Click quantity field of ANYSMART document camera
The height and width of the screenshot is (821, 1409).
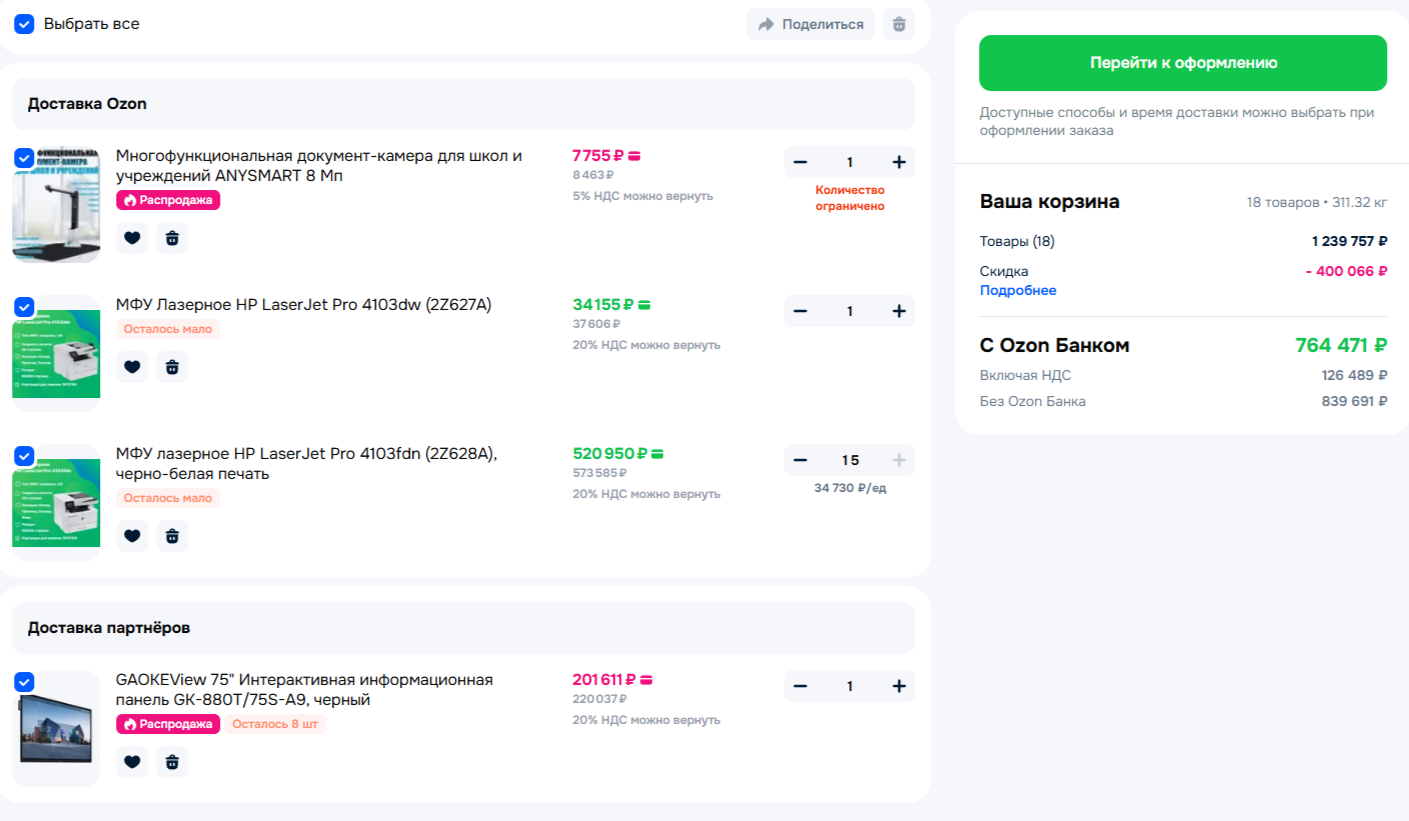(850, 162)
